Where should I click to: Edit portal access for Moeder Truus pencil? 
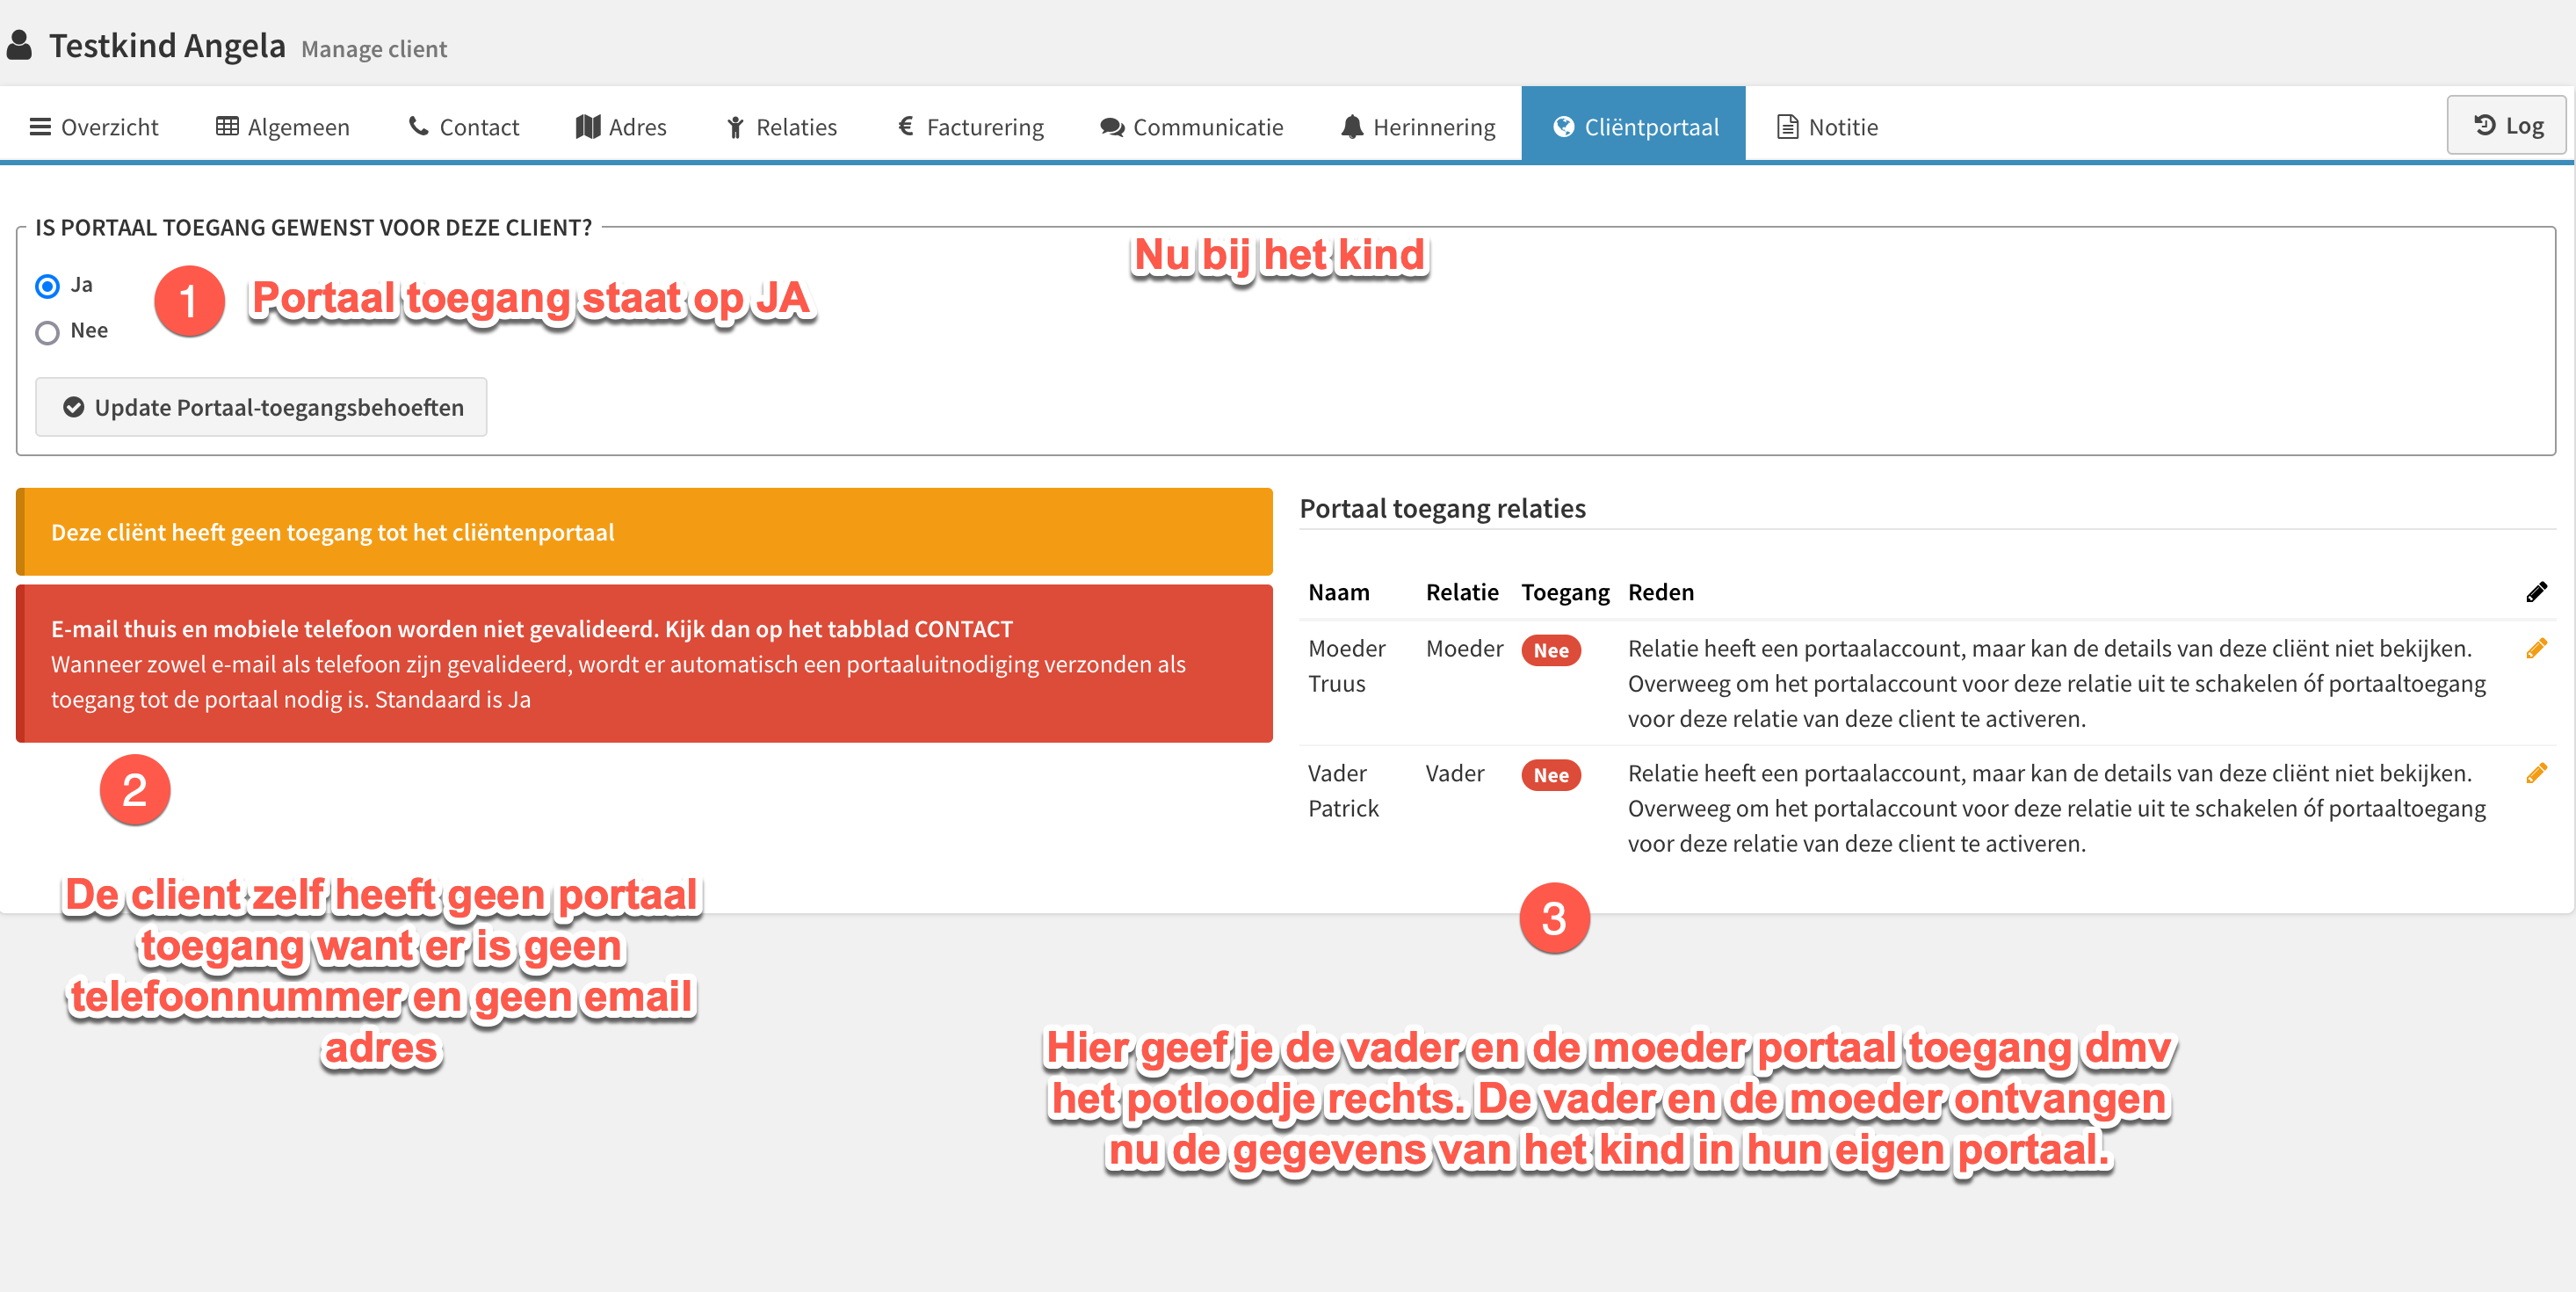click(2536, 649)
